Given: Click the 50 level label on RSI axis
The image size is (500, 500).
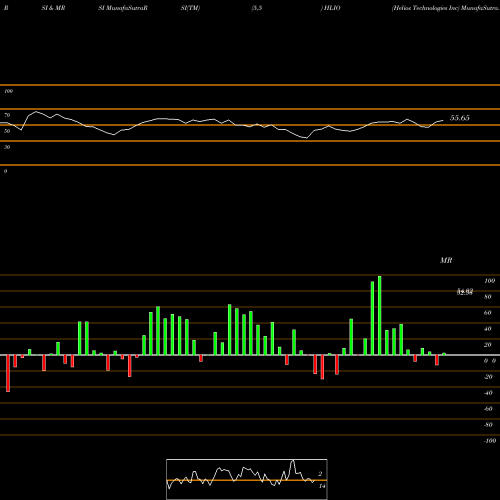Looking at the screenshot, I should pos(7,131).
